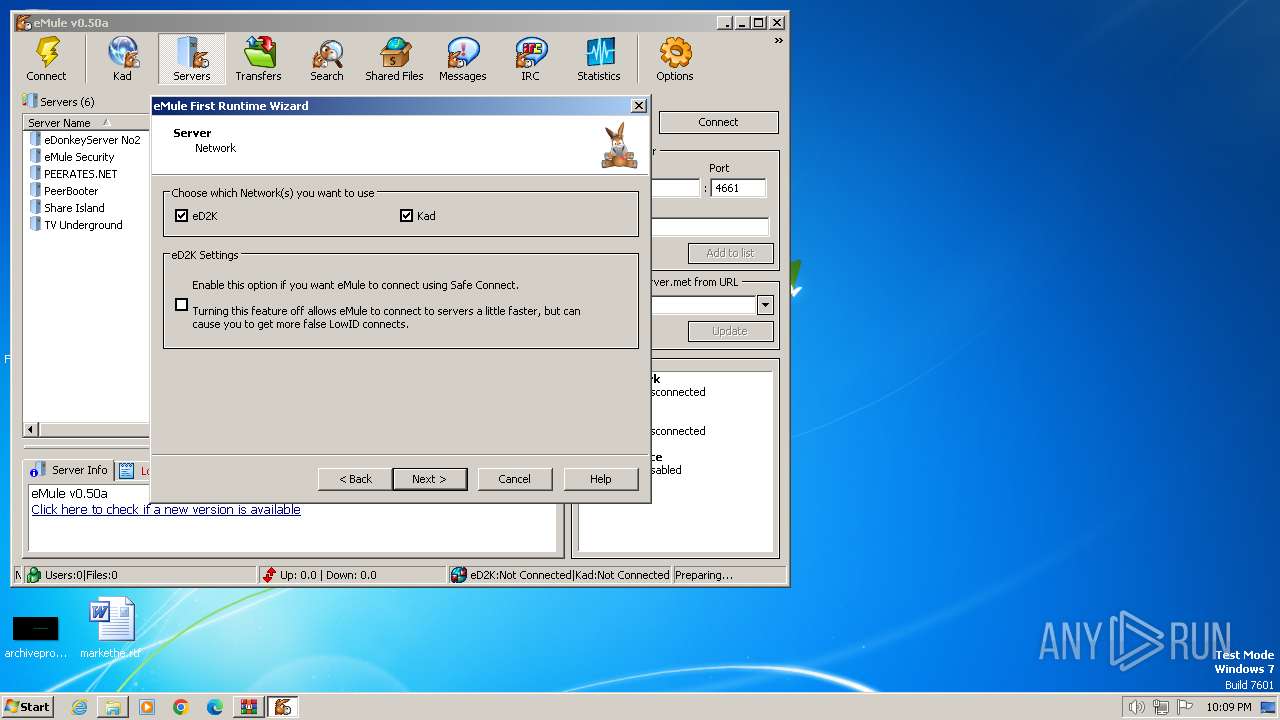1280x720 pixels.
Task: Switch to the Server Info tab
Action: (x=69, y=470)
